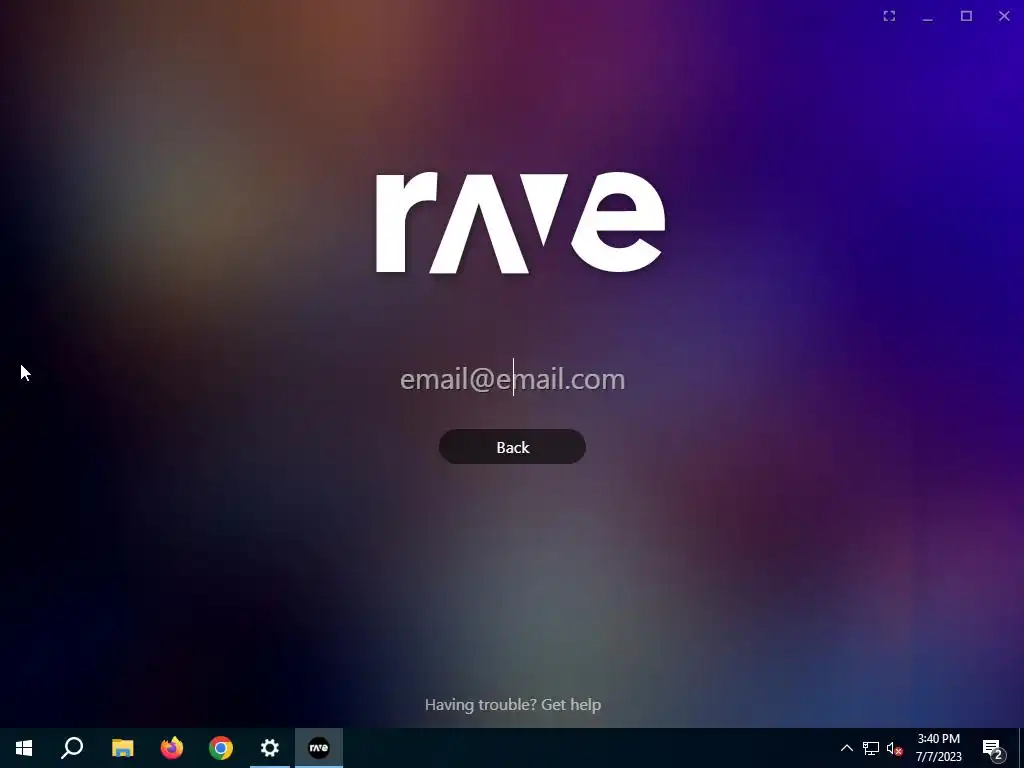Open the muted volume tray icon
The width and height of the screenshot is (1024, 768).
(895, 748)
